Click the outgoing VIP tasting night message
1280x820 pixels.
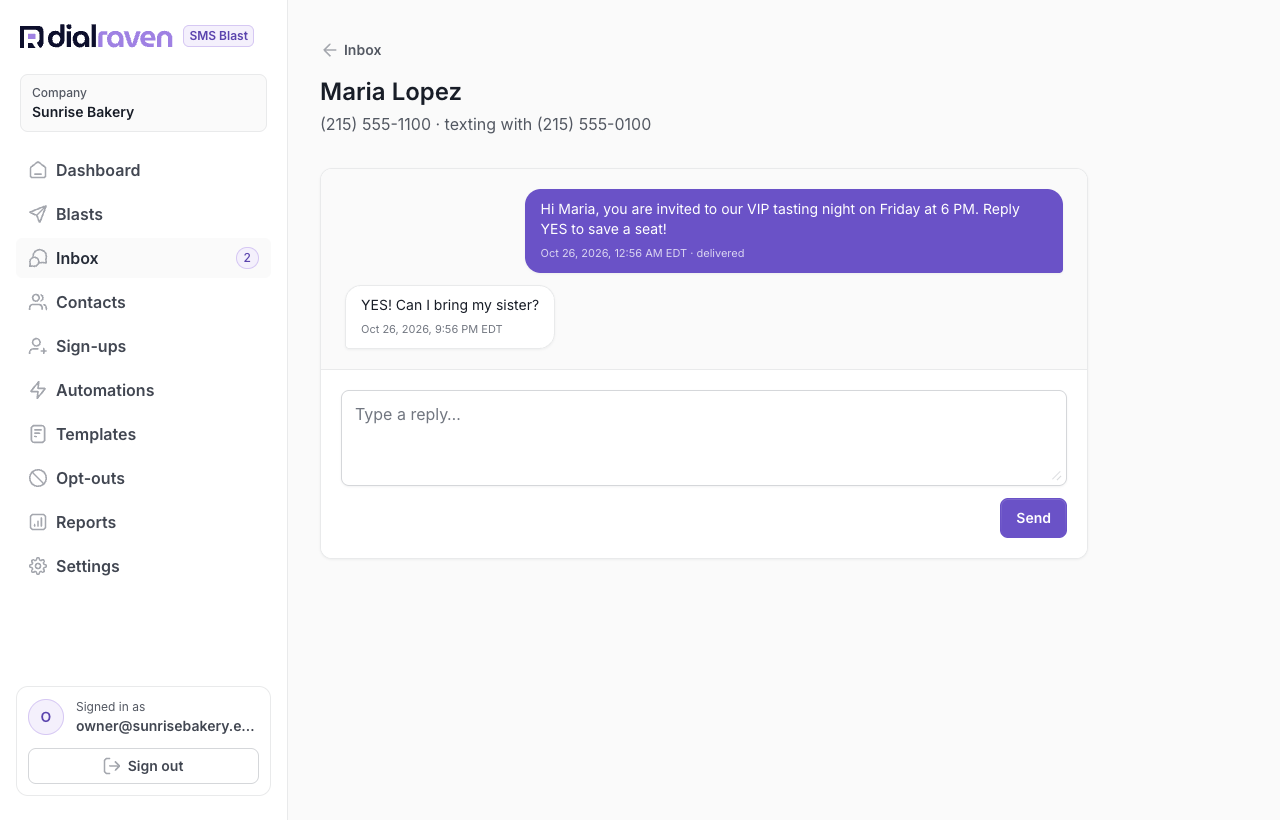794,231
